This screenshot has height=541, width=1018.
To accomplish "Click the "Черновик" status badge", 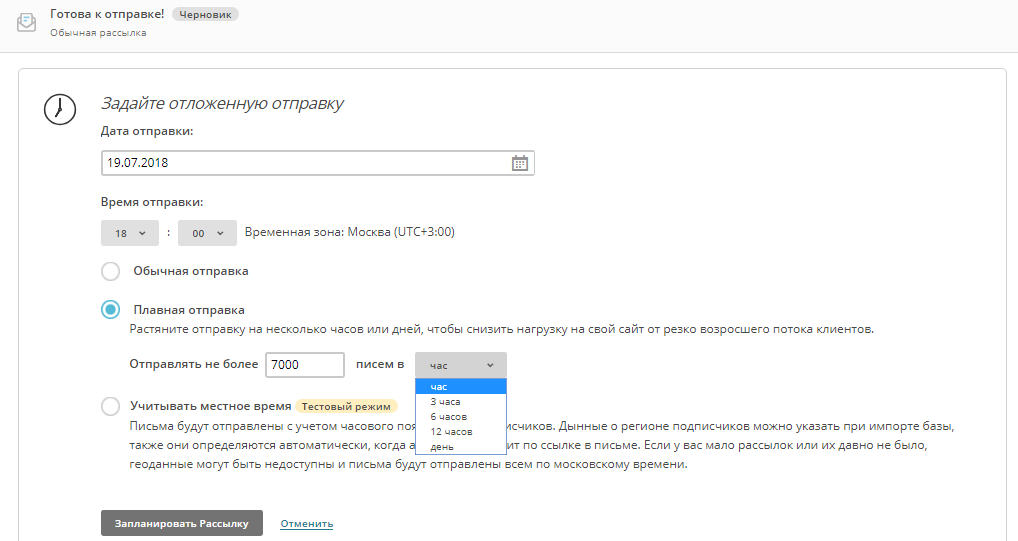I will (205, 15).
